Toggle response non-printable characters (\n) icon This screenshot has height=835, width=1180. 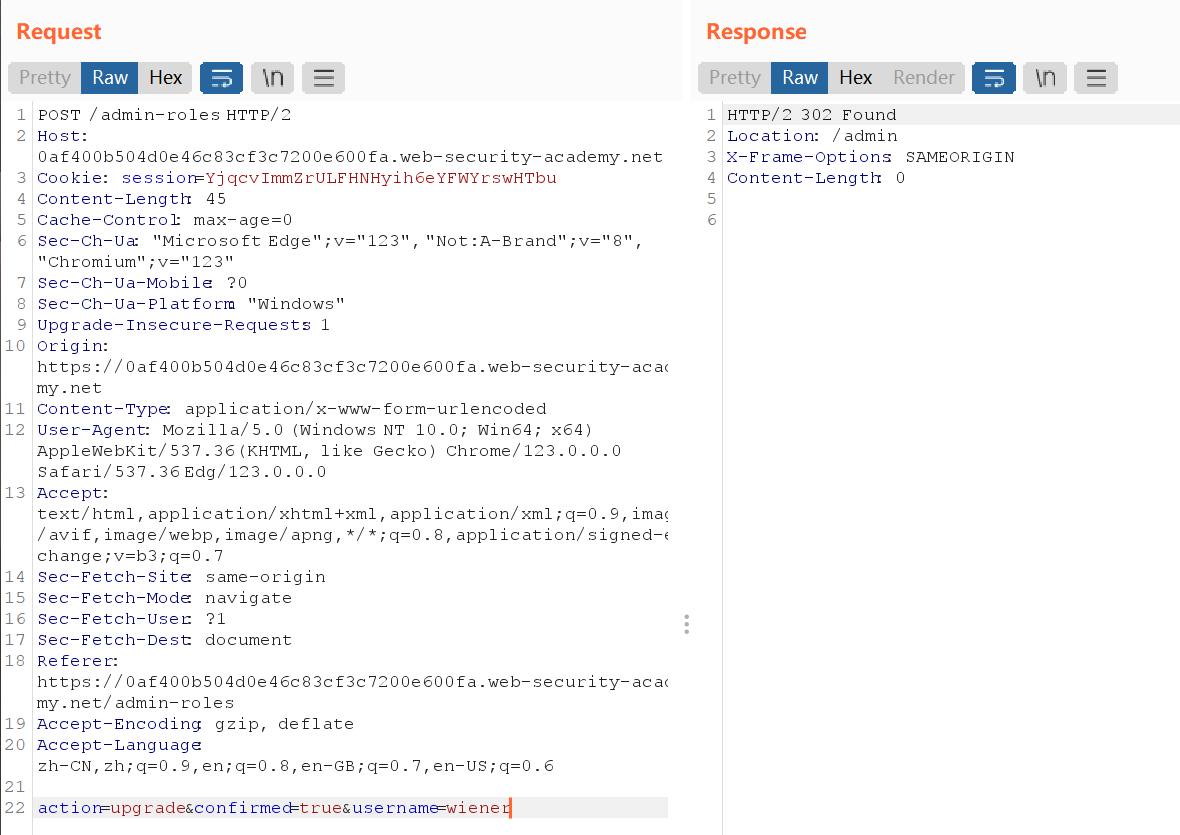(1045, 78)
